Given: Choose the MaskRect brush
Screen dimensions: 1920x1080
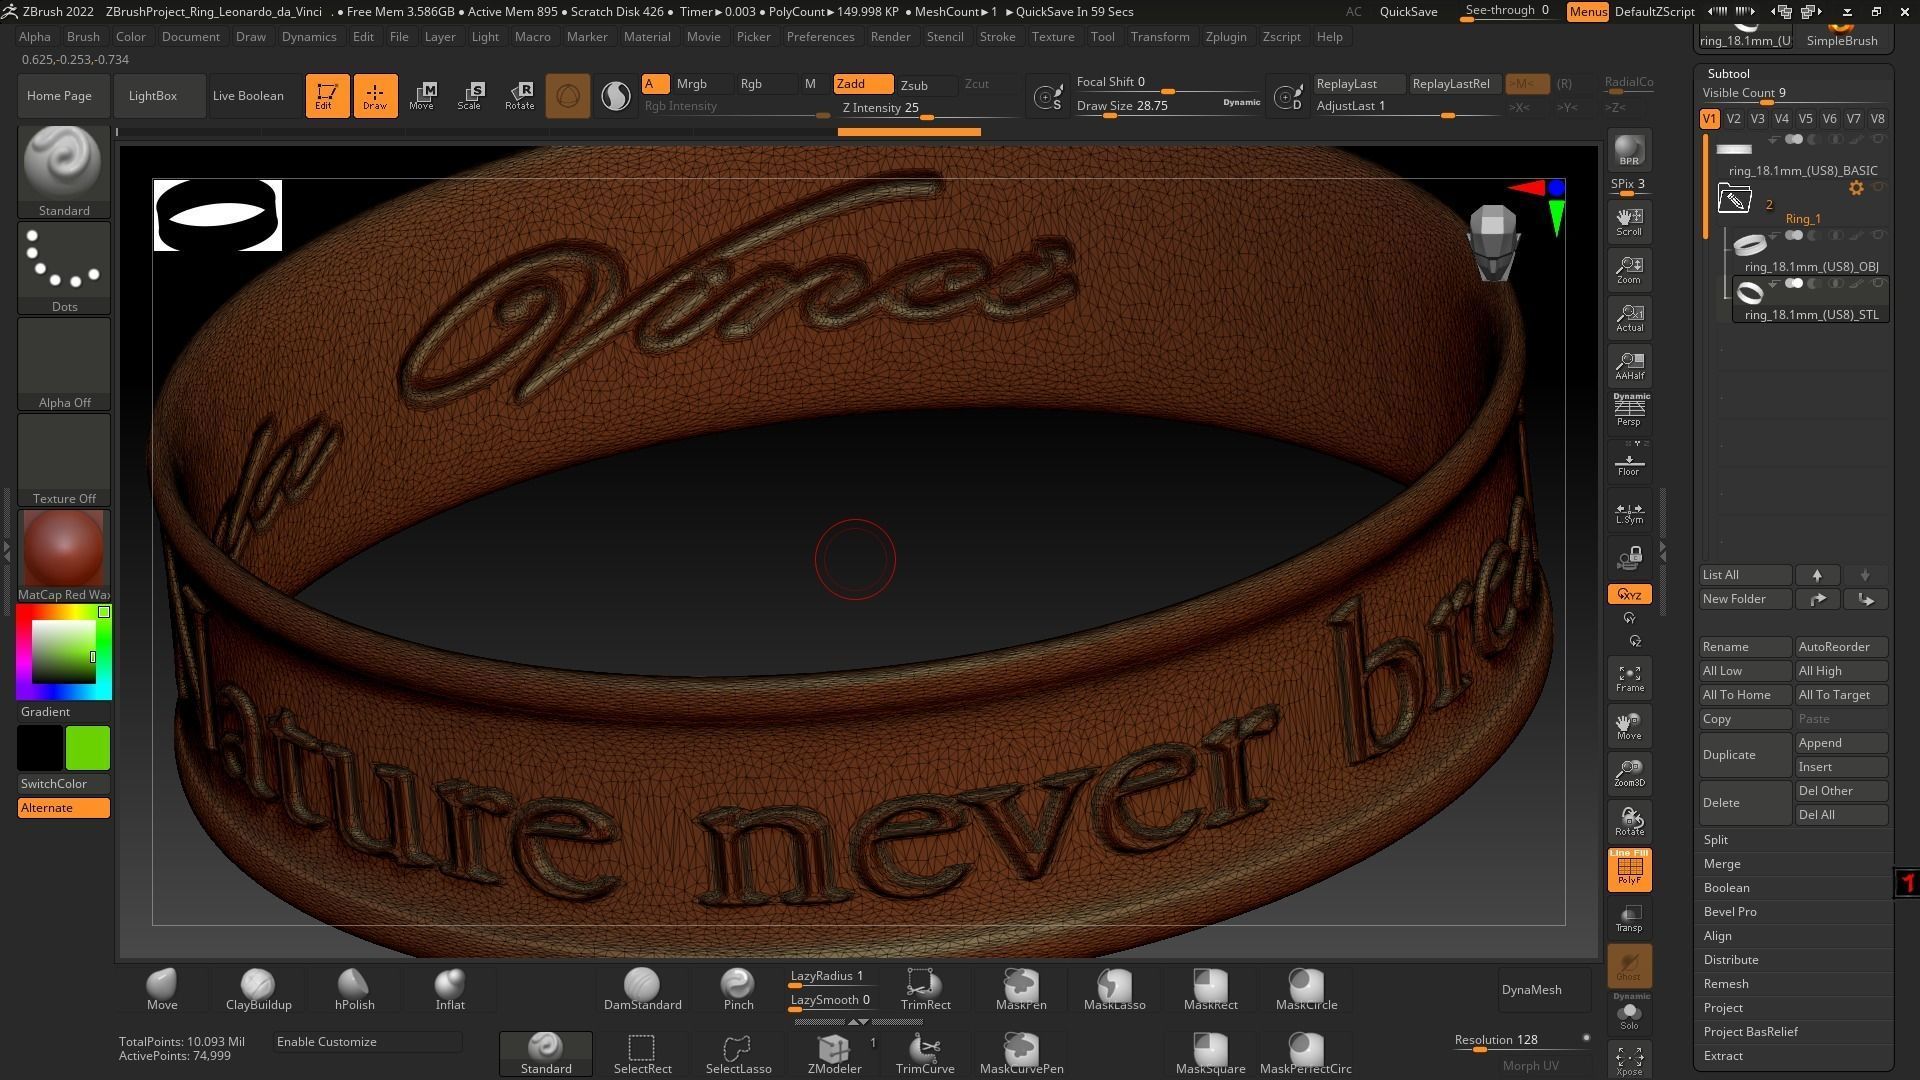Looking at the screenshot, I should coord(1210,989).
